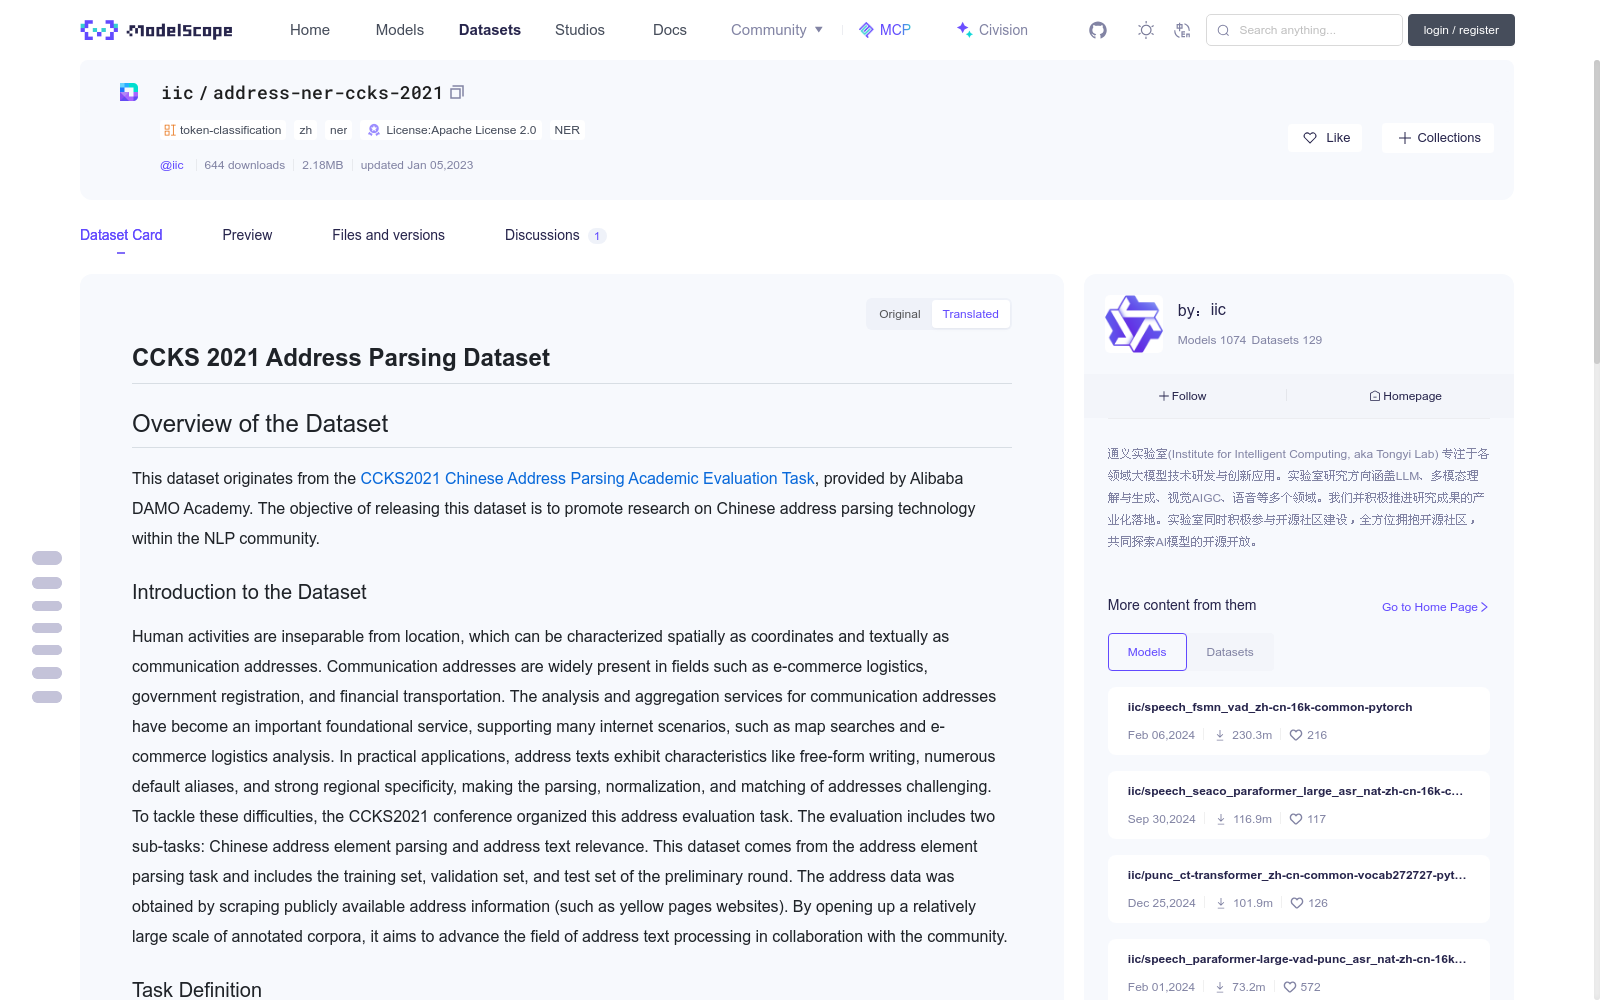Screen dimensions: 1600x1000
Task: Click the login / register button
Action: (1461, 30)
